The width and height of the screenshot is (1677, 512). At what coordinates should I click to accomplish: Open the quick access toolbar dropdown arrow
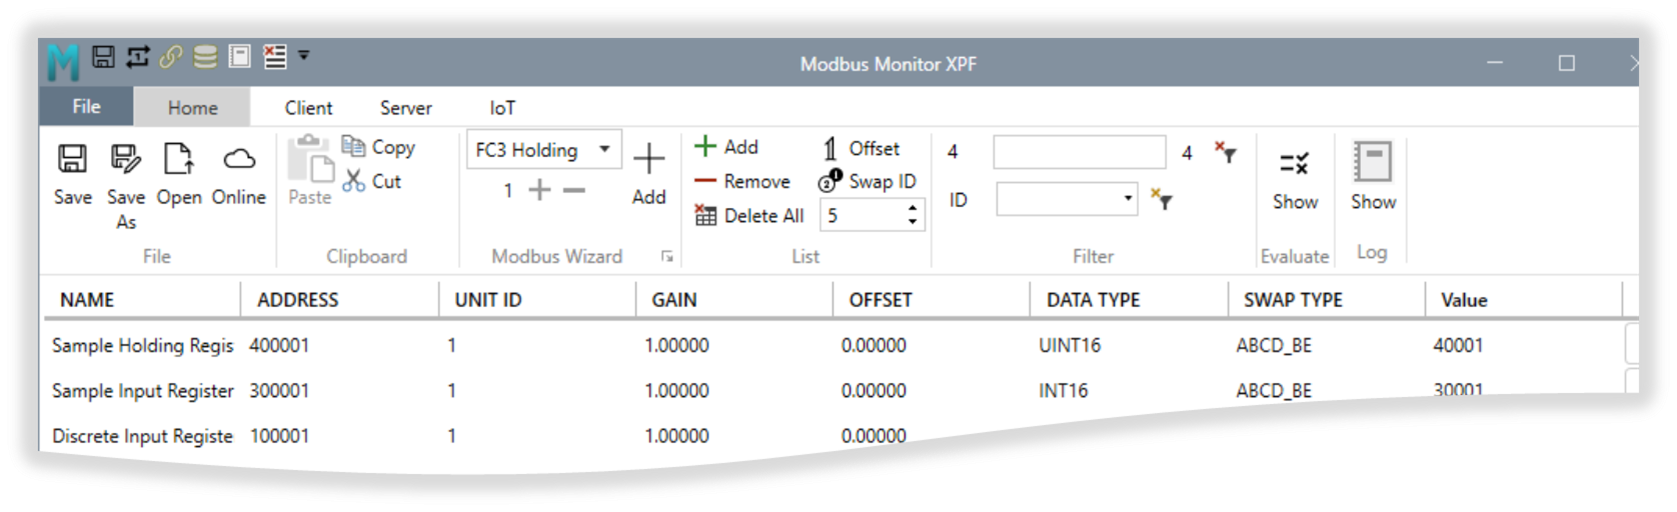304,56
